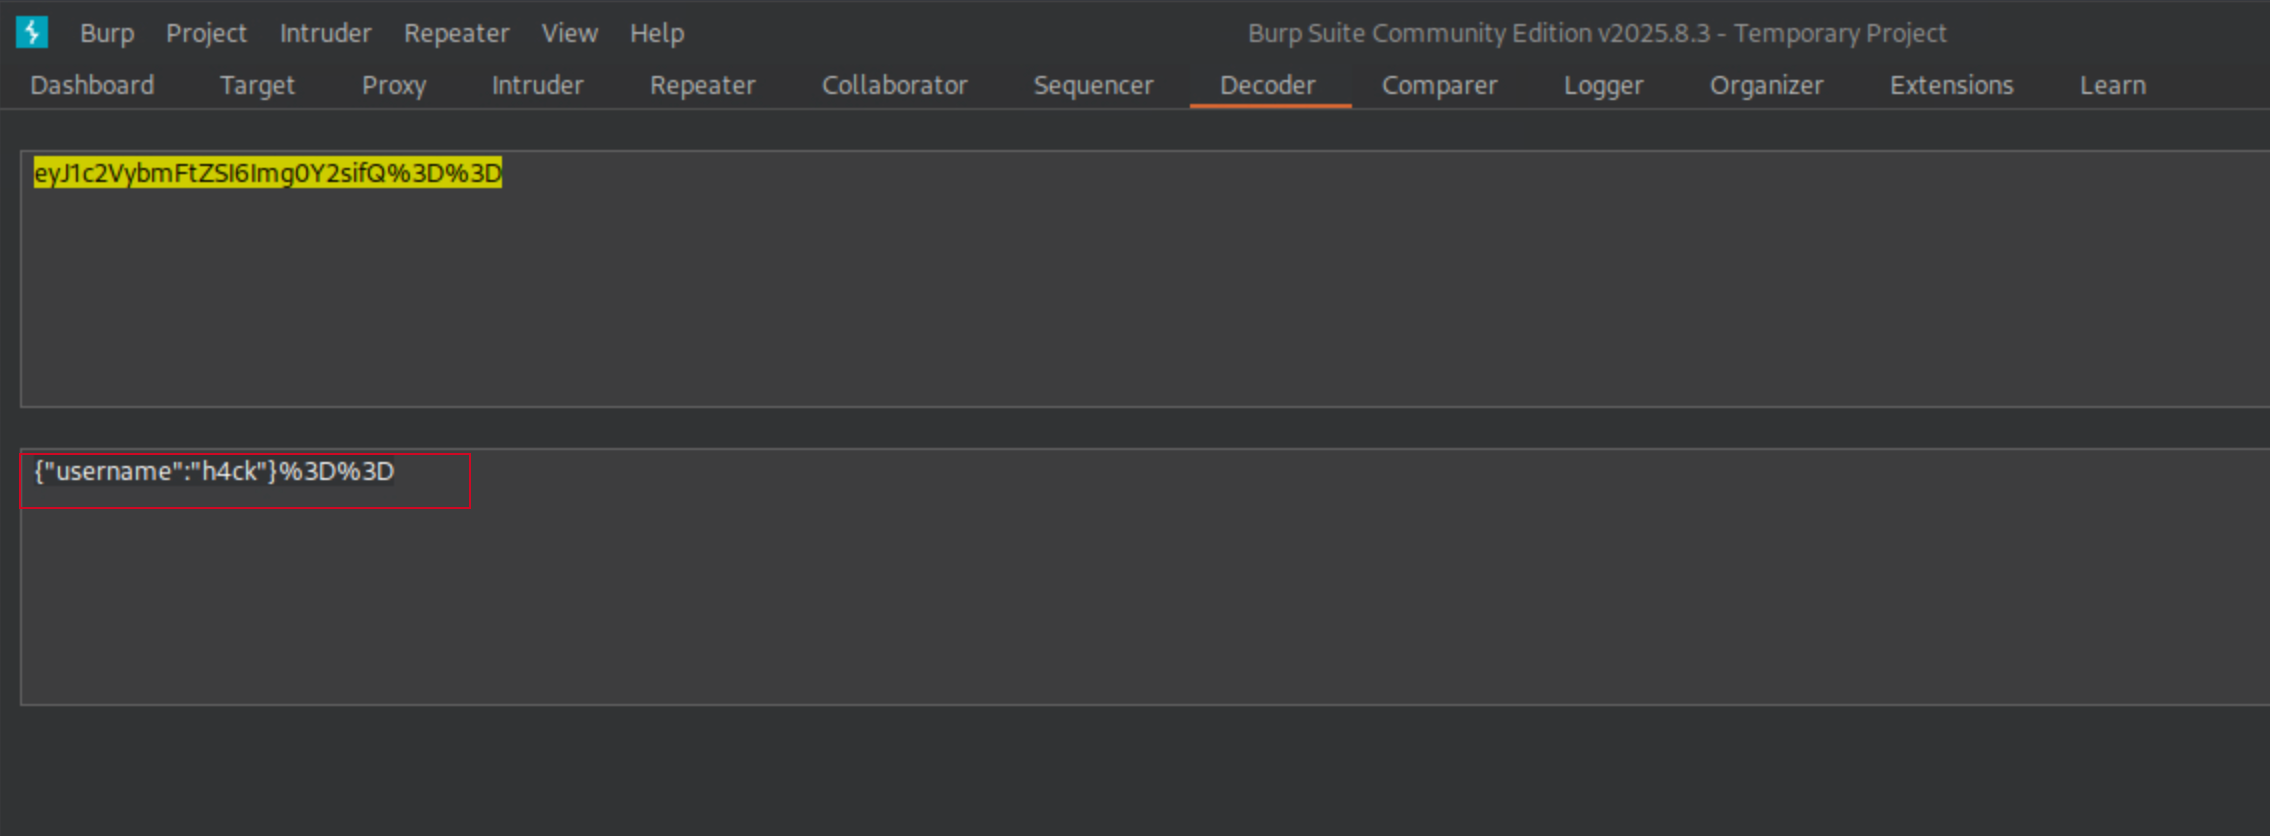Open the View menu
This screenshot has height=836, width=2270.
coord(569,33)
